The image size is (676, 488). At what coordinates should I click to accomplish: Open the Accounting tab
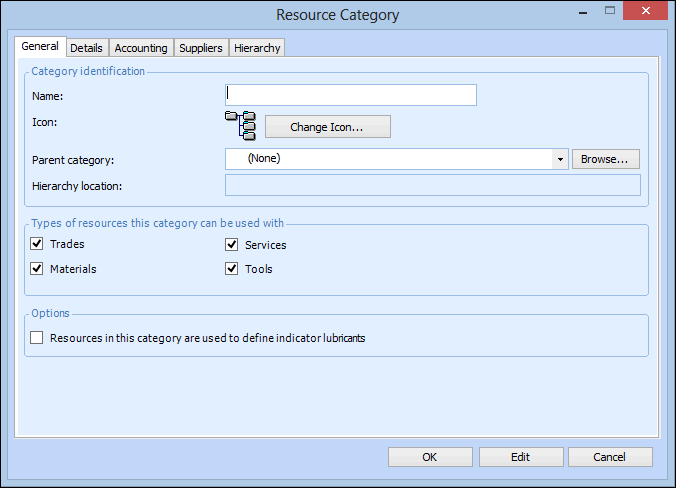point(141,48)
